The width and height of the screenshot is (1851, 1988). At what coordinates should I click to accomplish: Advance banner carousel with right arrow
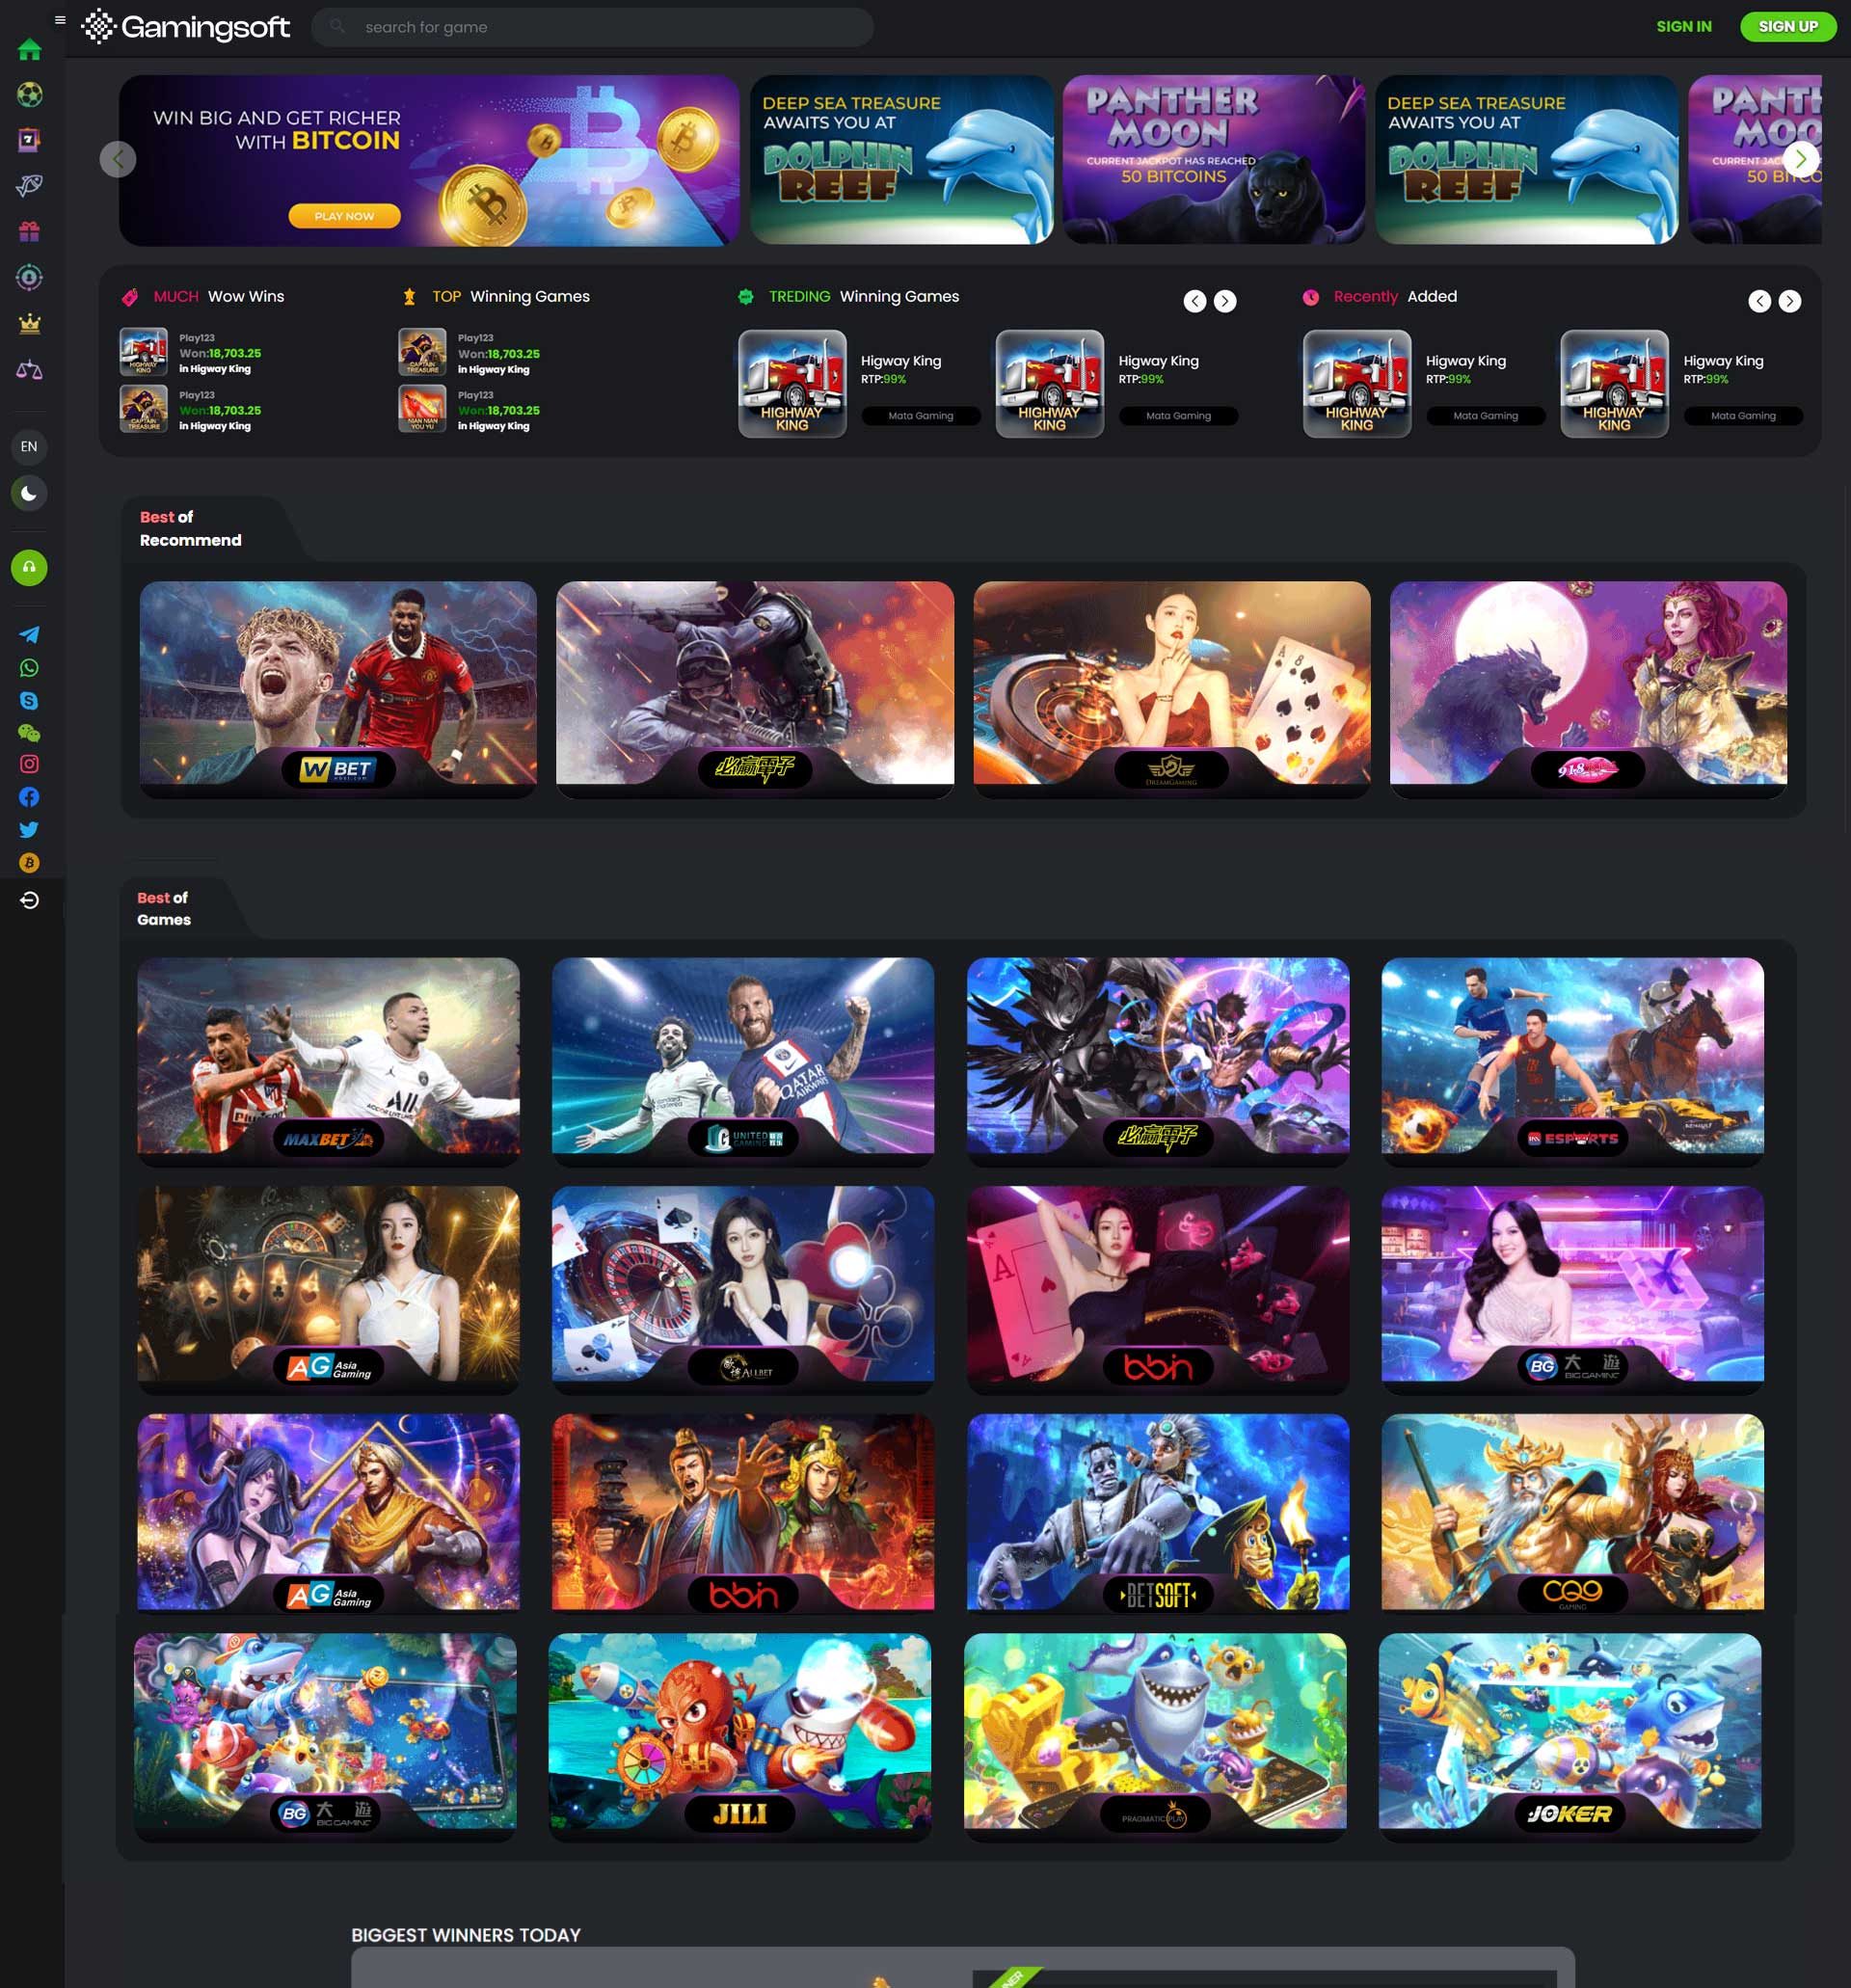(x=1800, y=159)
